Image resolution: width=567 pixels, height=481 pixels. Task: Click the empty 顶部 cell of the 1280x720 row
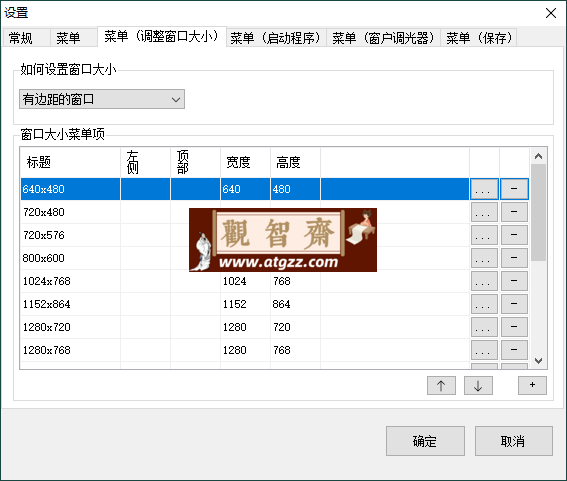(195, 327)
